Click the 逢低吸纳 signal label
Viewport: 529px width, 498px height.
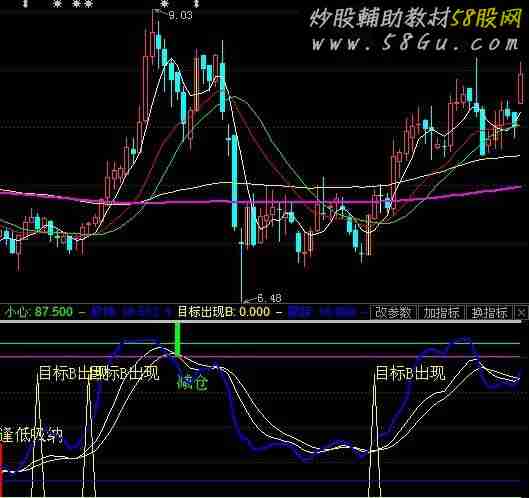[x=31, y=435]
